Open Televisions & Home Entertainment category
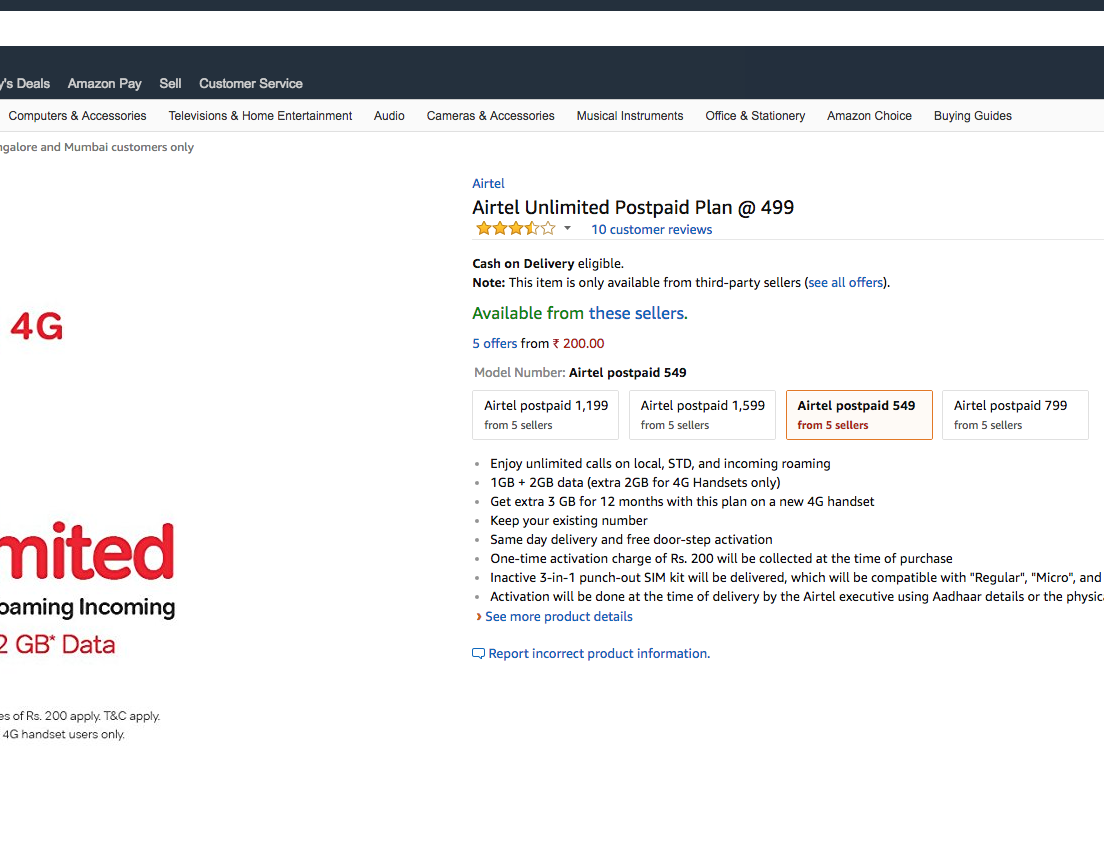Viewport: 1104px width, 859px height. coord(260,116)
